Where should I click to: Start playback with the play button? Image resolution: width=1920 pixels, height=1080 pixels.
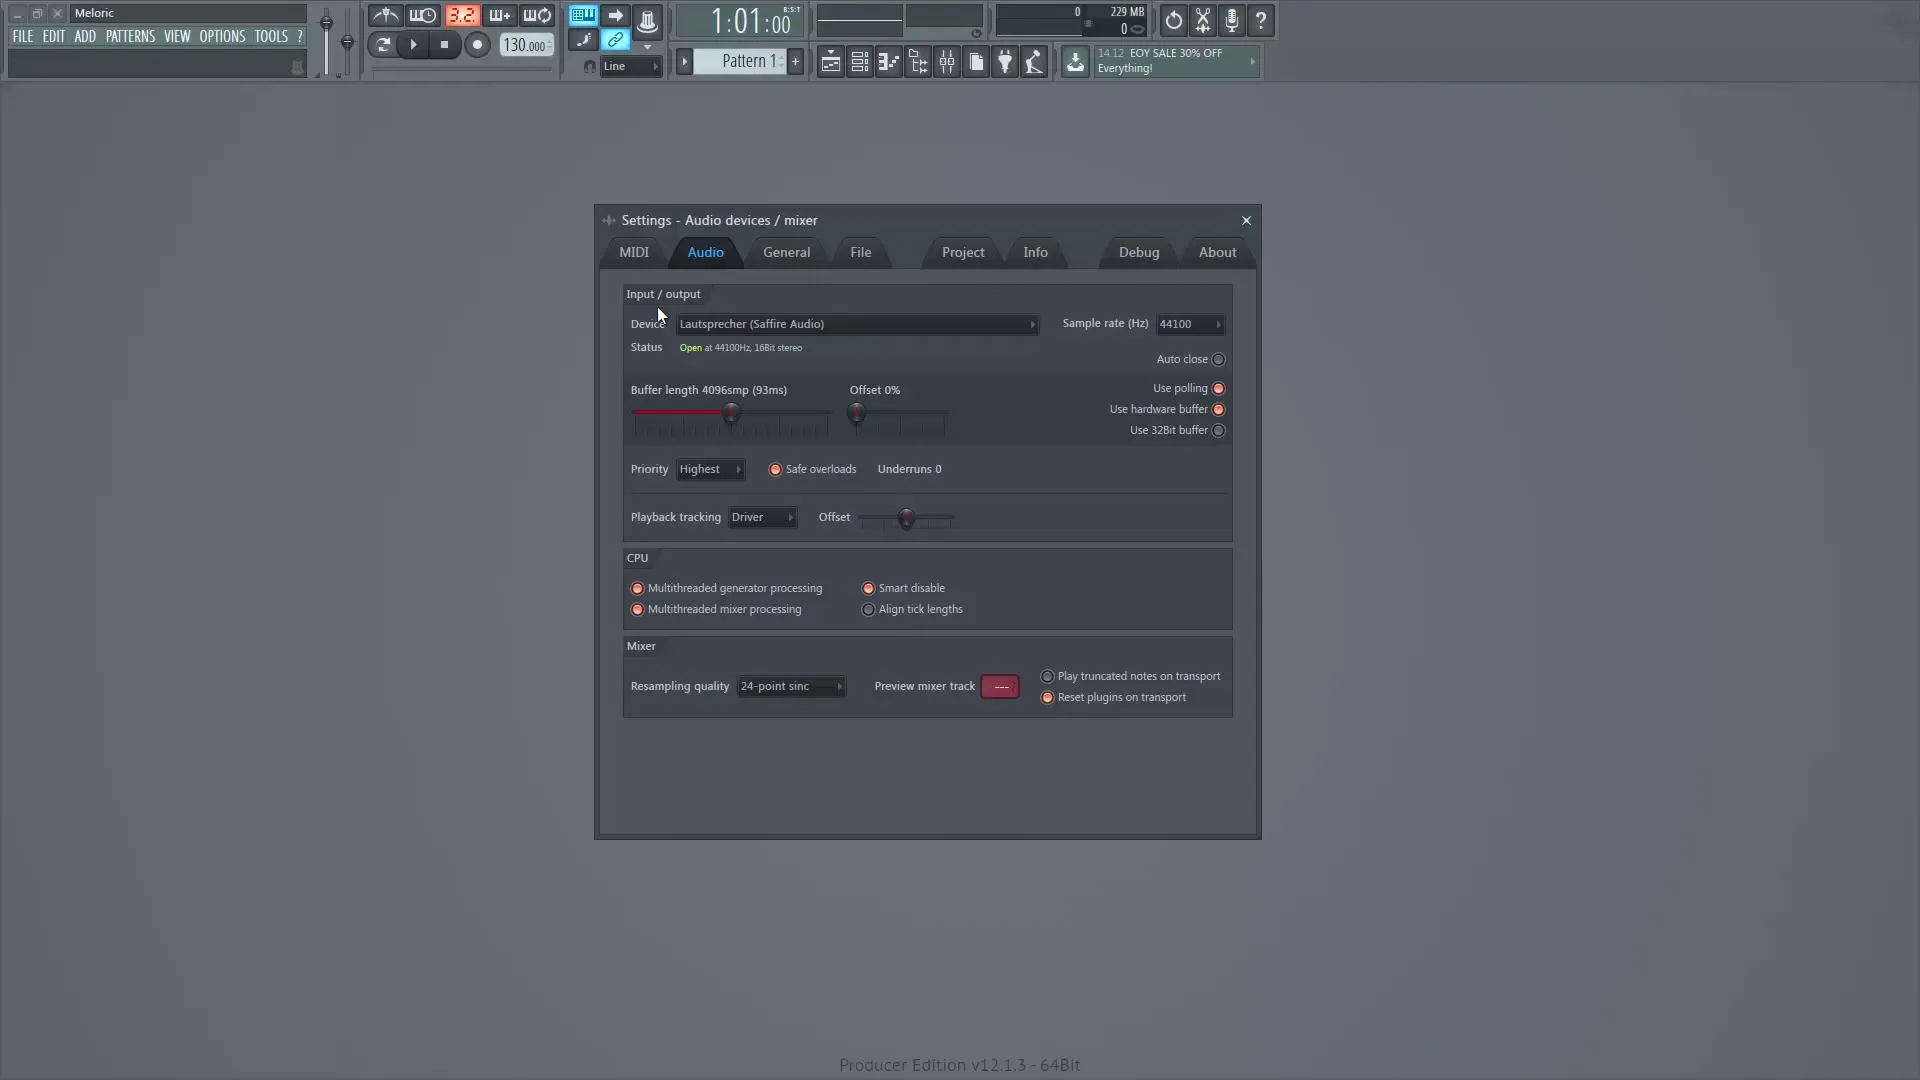[413, 44]
